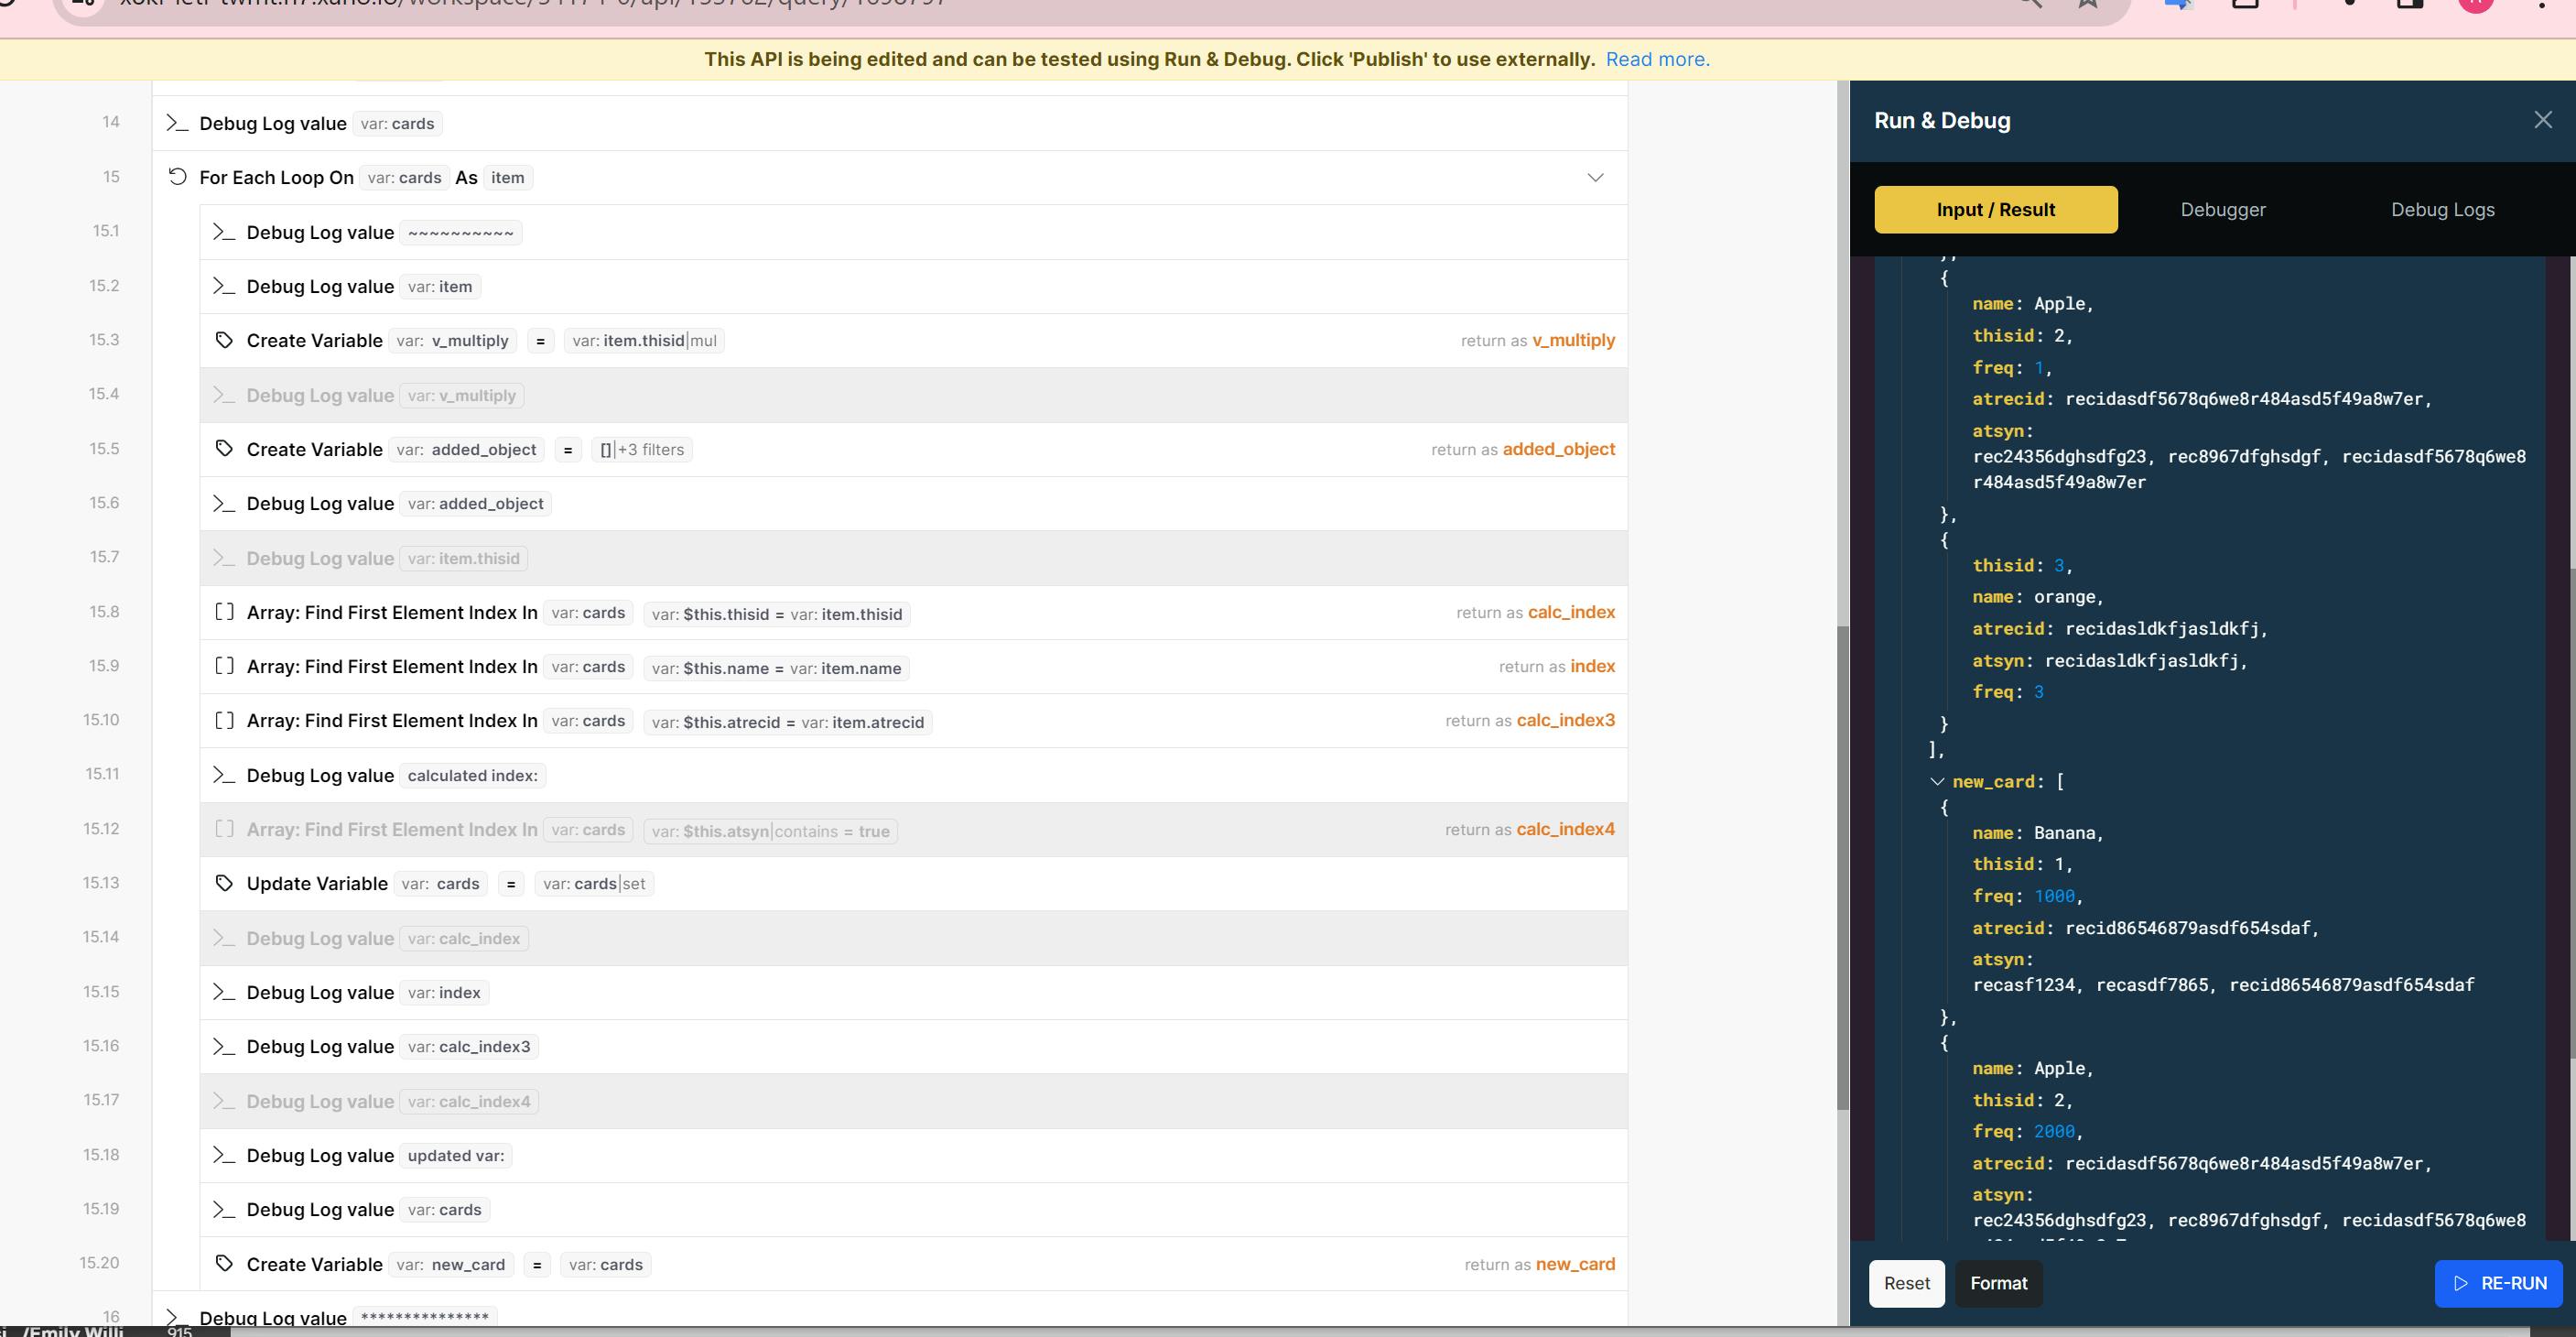Click the +3 filters value on added_object

[650, 450]
